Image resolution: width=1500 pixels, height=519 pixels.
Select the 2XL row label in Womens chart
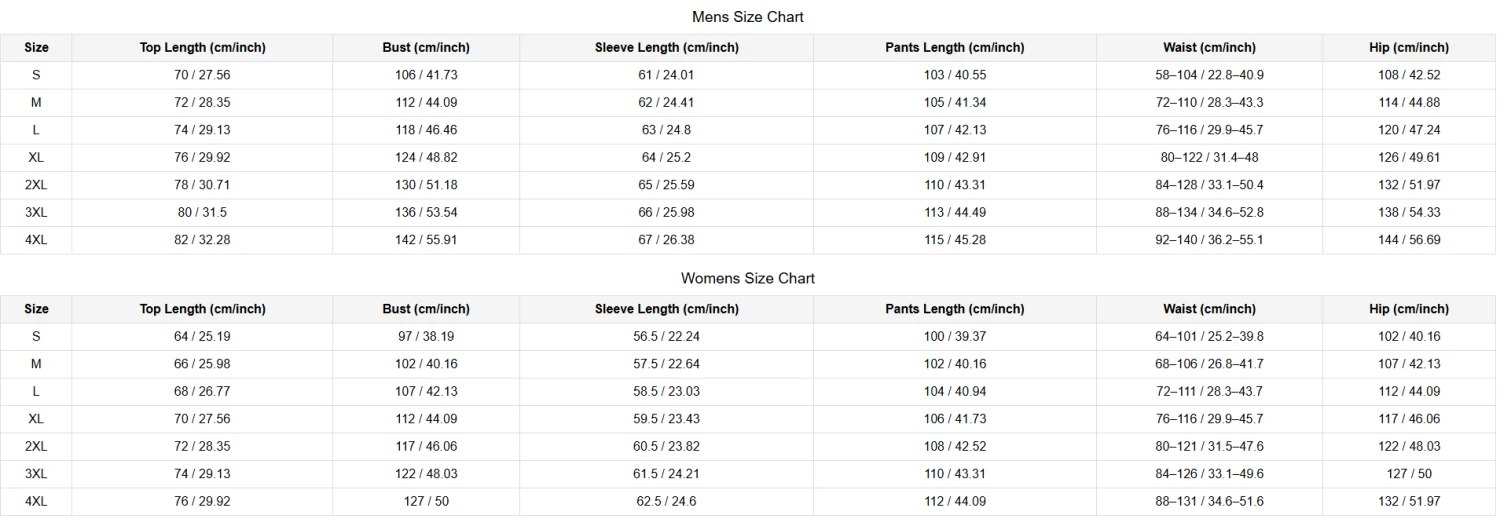[36, 446]
